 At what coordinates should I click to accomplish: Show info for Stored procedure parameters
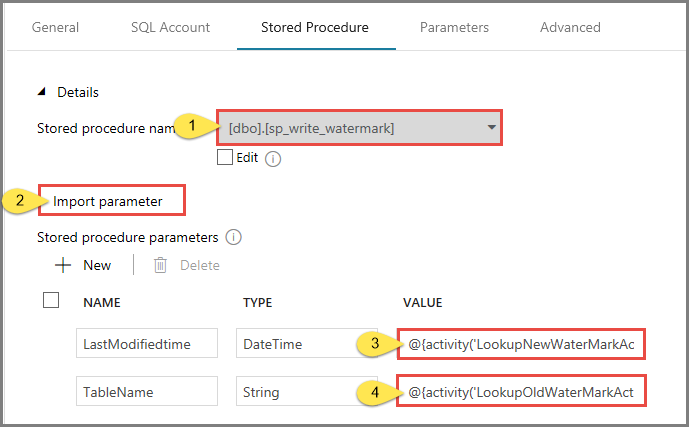pos(233,237)
